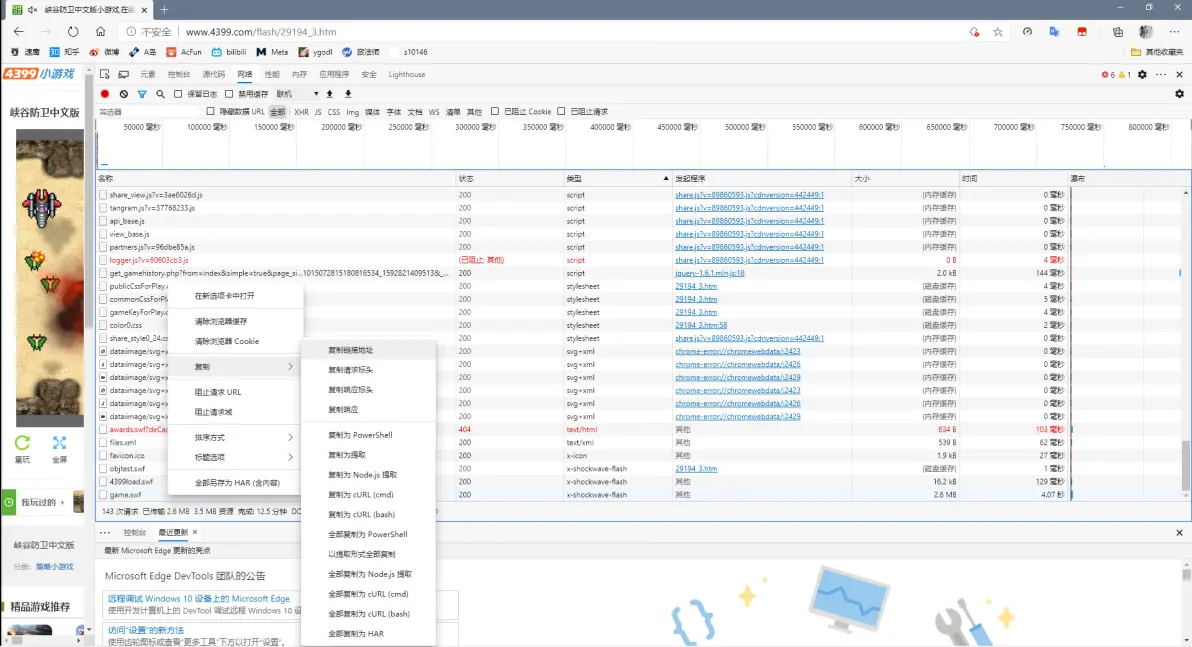Open the 访问"设置"的新方法 link
The height and width of the screenshot is (647, 1192).
coord(145,630)
